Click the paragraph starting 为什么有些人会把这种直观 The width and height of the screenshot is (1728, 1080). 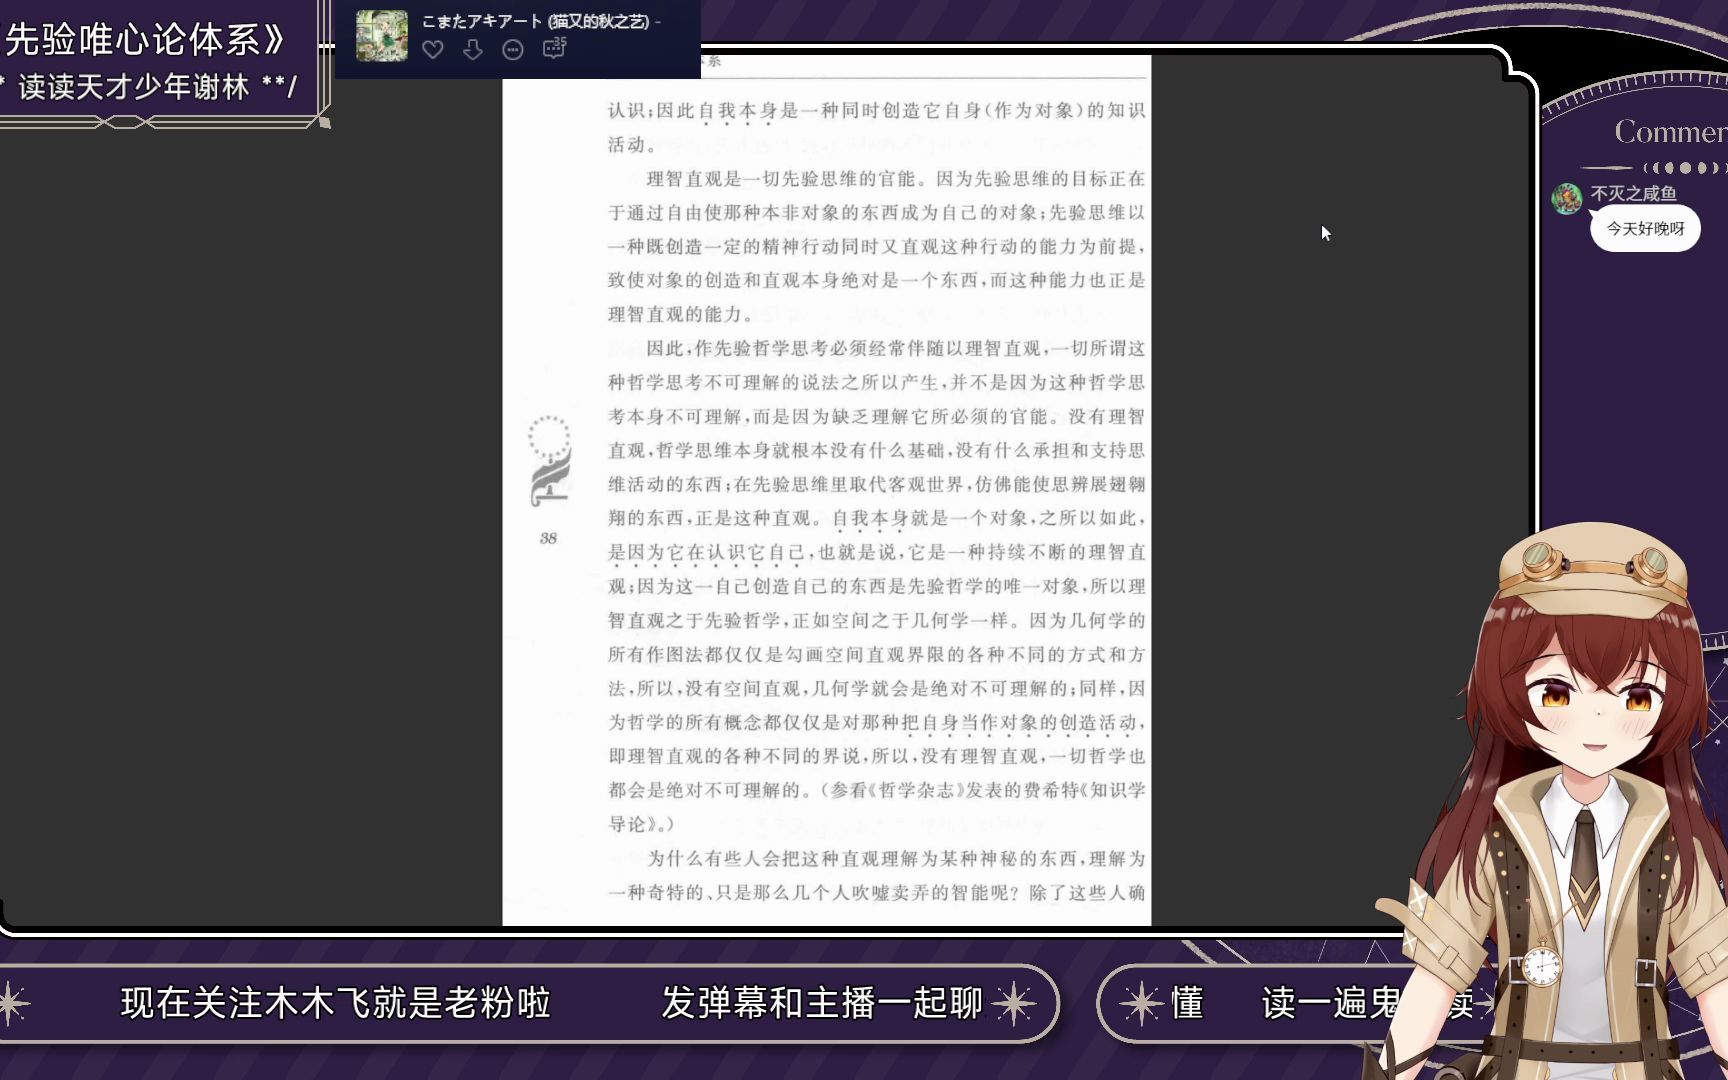[876, 875]
